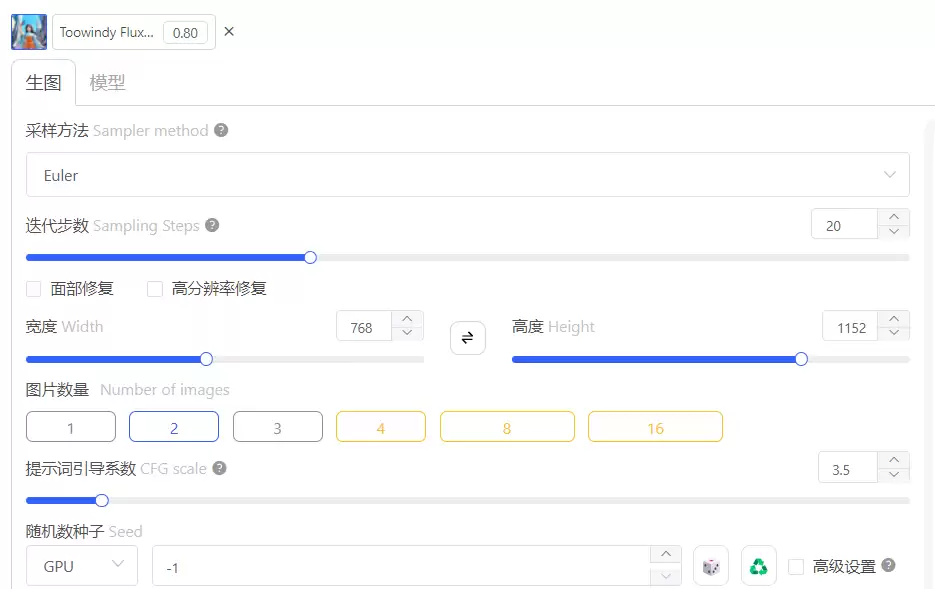Edit the Seed value -1 field
Screen dimensions: 935x589
click(x=401, y=566)
